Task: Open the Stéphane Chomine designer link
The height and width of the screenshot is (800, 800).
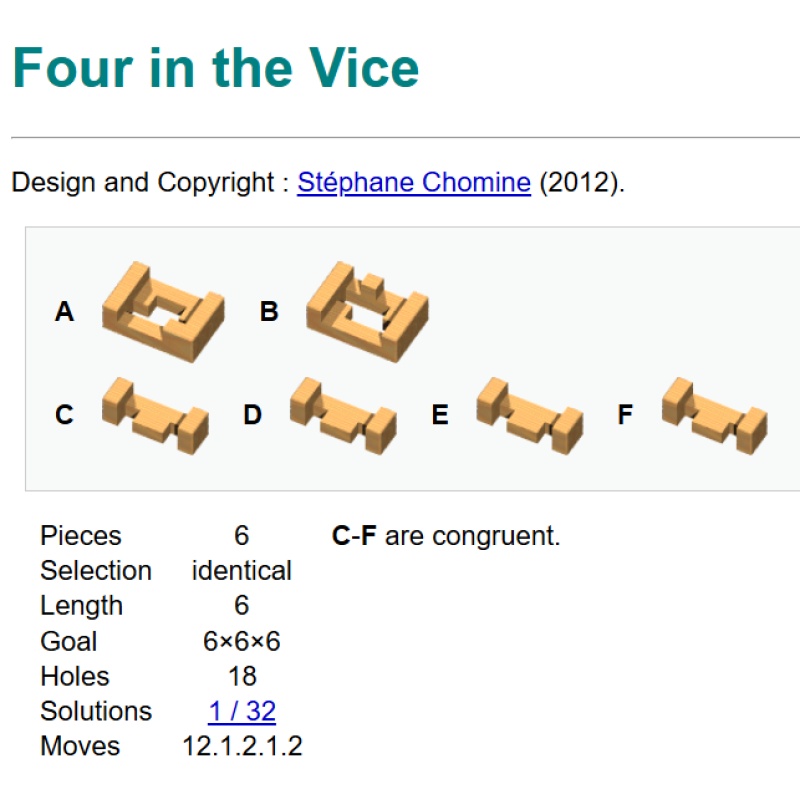Action: (413, 183)
